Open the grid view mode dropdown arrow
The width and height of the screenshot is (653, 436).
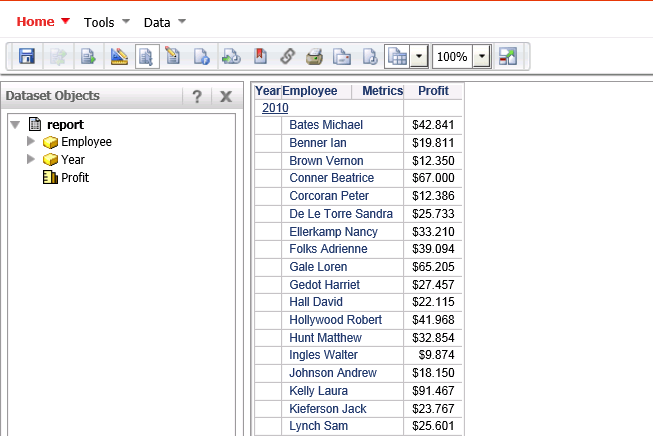pyautogui.click(x=419, y=56)
